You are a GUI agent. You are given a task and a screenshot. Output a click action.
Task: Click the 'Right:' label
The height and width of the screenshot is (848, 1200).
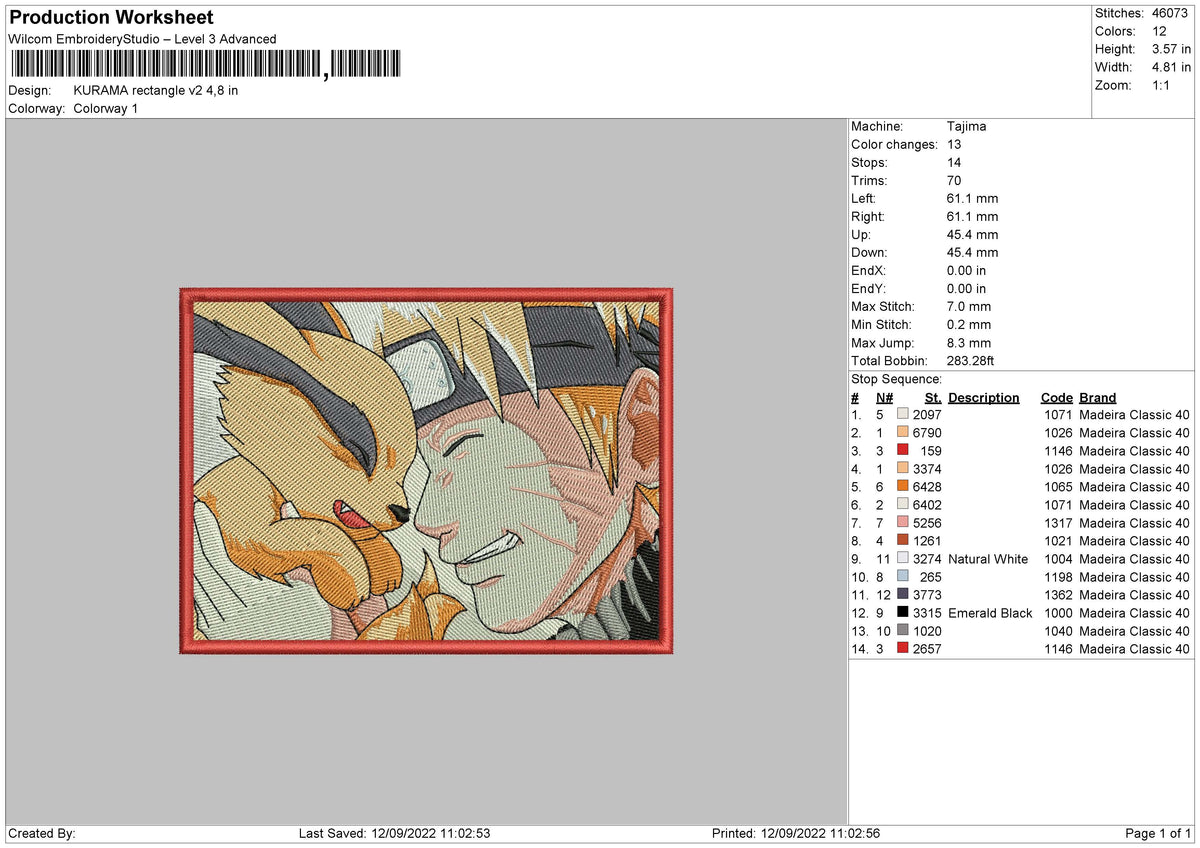click(867, 217)
